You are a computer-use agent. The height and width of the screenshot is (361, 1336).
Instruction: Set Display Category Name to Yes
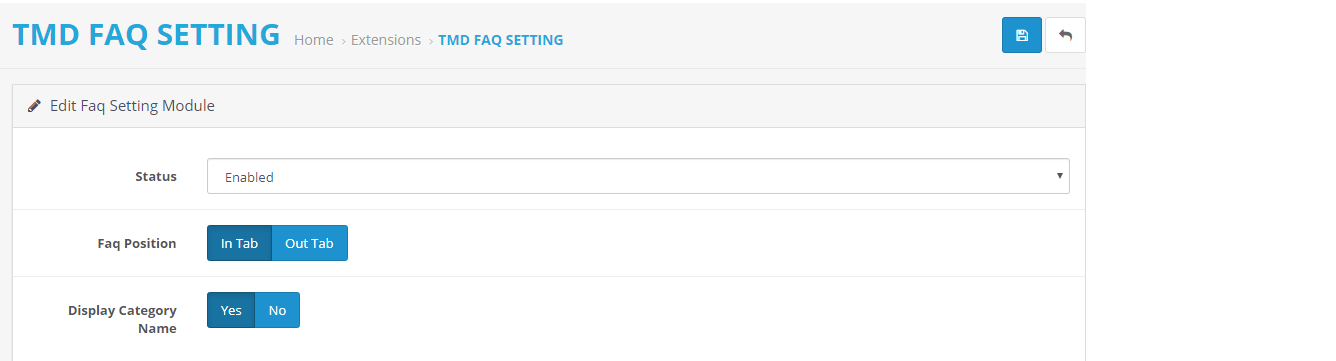coord(231,310)
